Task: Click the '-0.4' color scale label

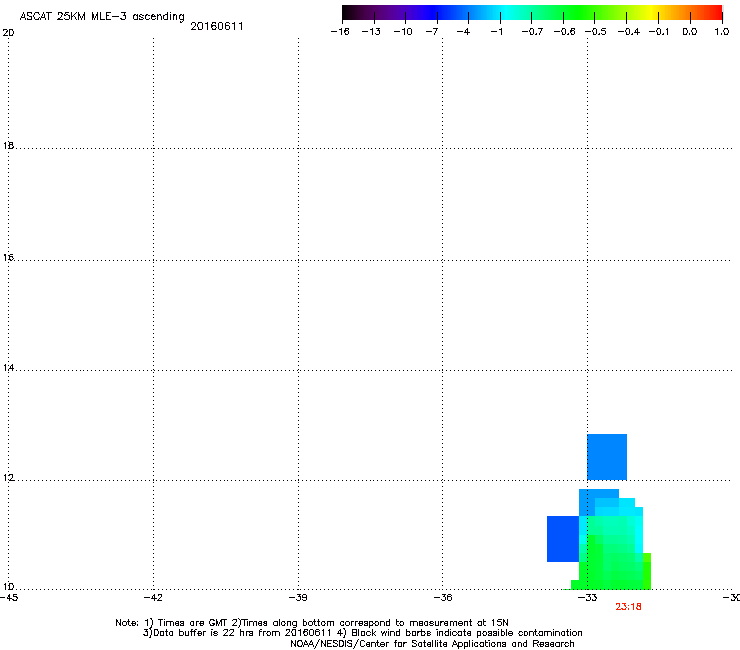Action: tap(629, 32)
